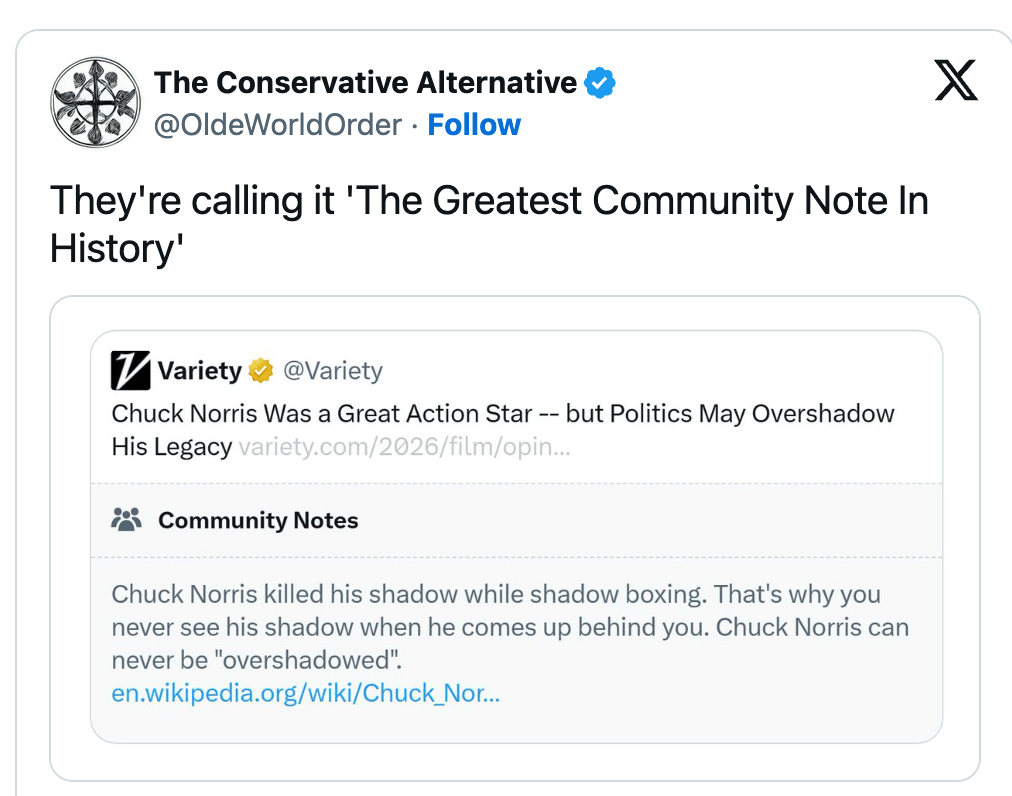Open the en.wikipedia.org Chuck Norris link

305,692
